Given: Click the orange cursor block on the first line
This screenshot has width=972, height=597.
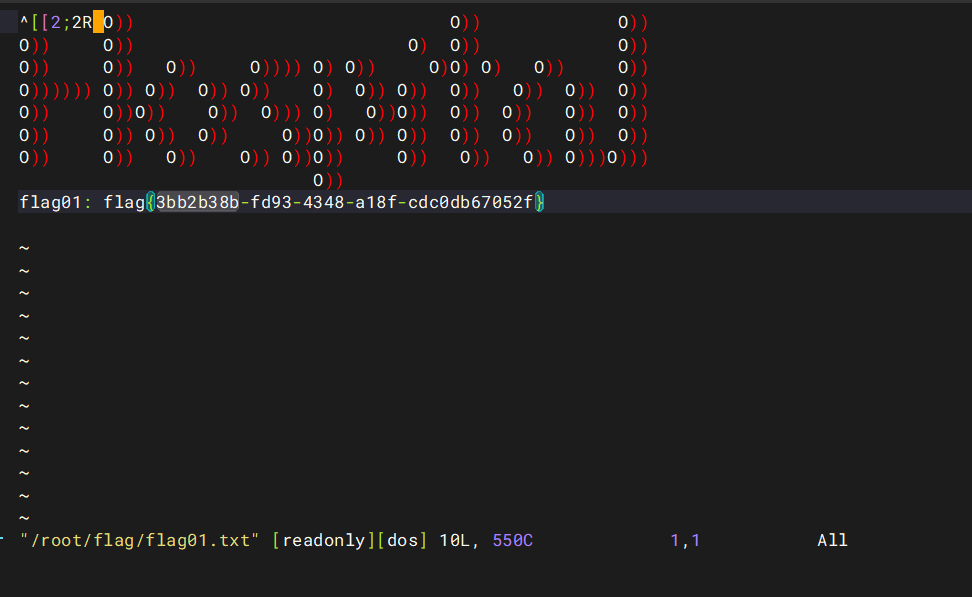Looking at the screenshot, I should pyautogui.click(x=98, y=22).
